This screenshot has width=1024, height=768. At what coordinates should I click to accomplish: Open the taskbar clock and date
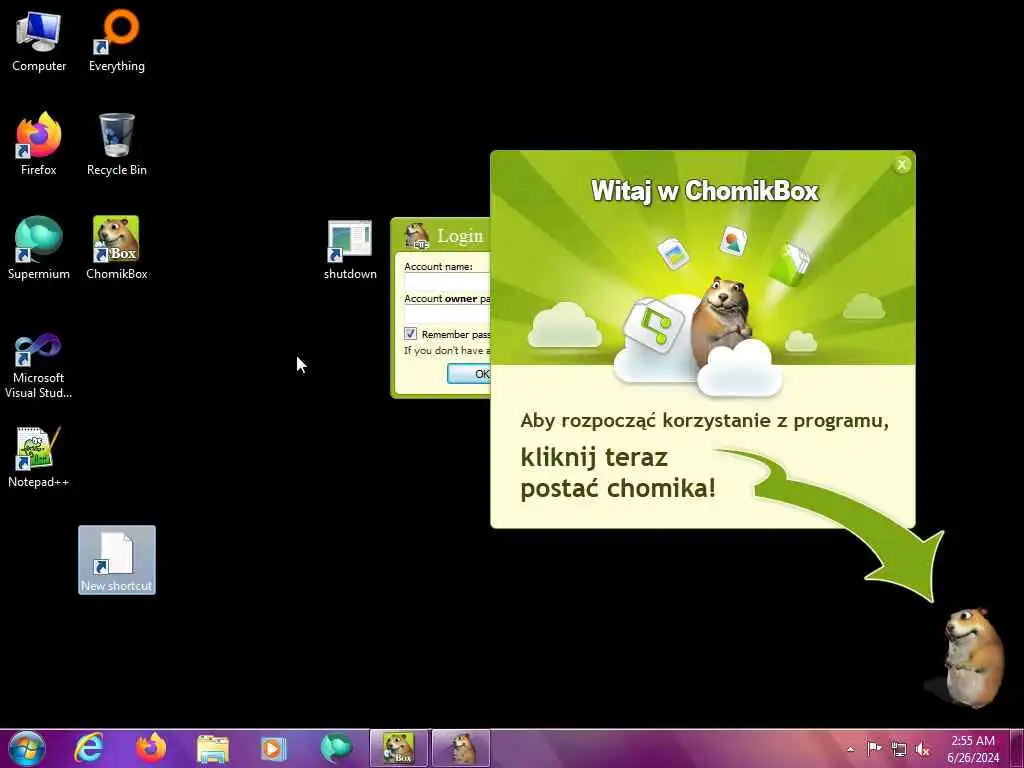click(973, 749)
